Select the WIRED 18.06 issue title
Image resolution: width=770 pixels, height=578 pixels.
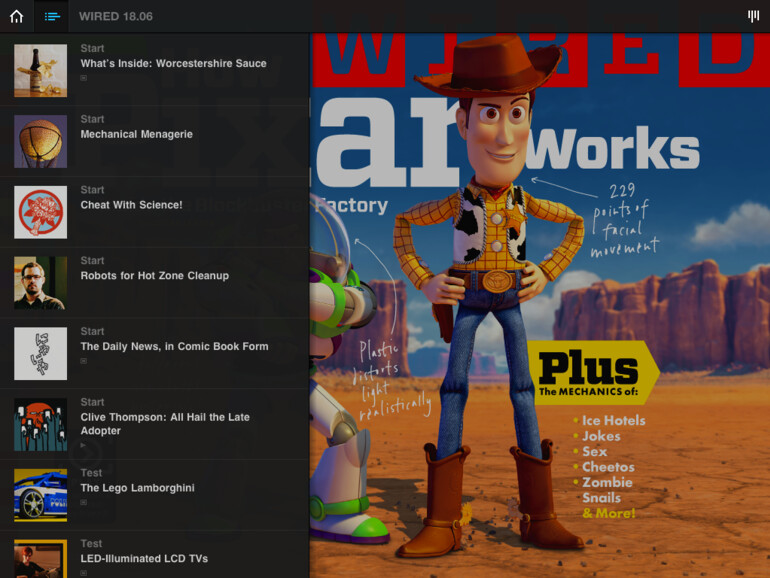tap(116, 16)
